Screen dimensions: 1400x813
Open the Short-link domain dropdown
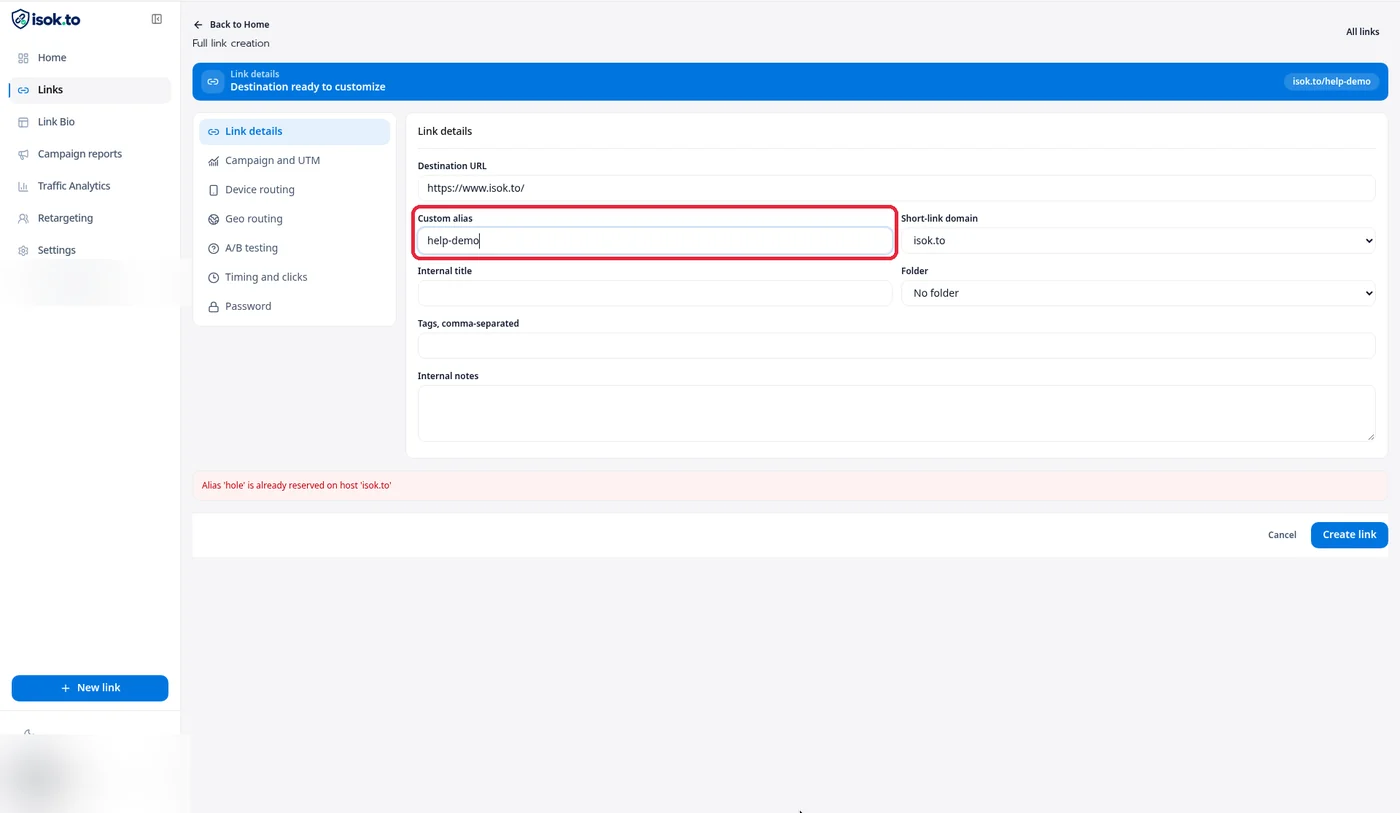click(x=1138, y=240)
